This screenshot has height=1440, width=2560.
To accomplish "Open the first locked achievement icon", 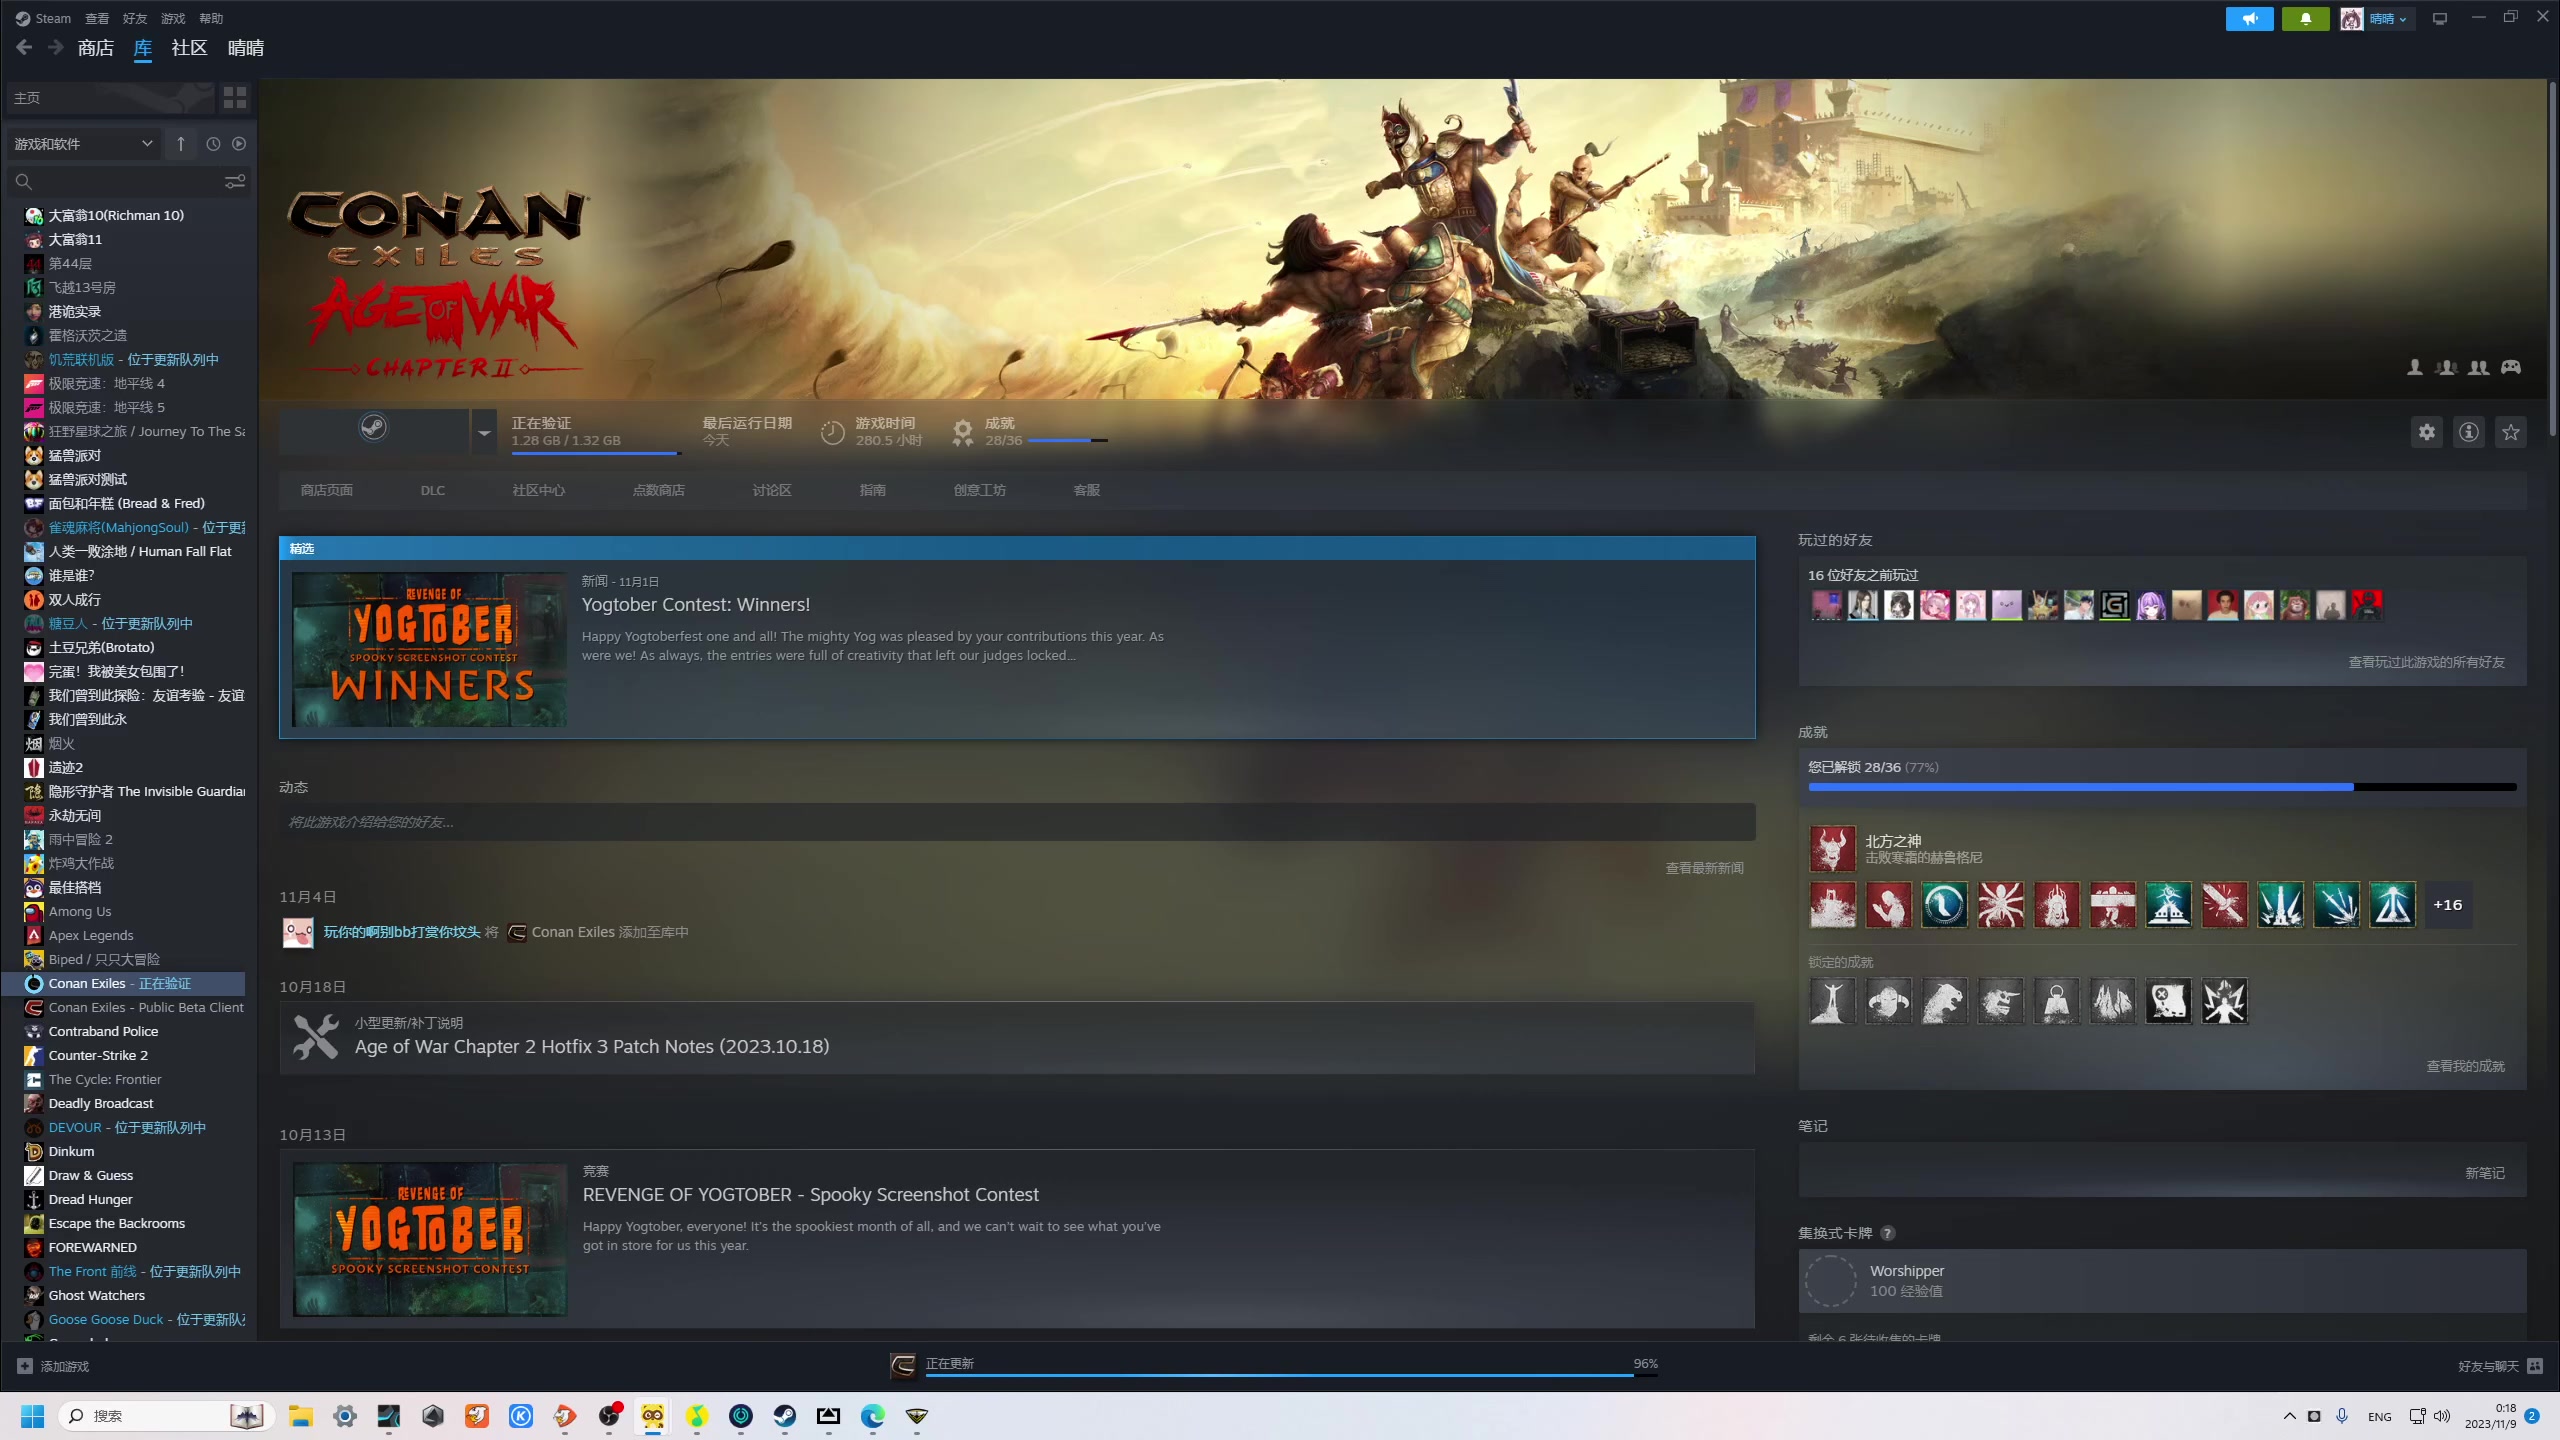I will pyautogui.click(x=1833, y=1001).
